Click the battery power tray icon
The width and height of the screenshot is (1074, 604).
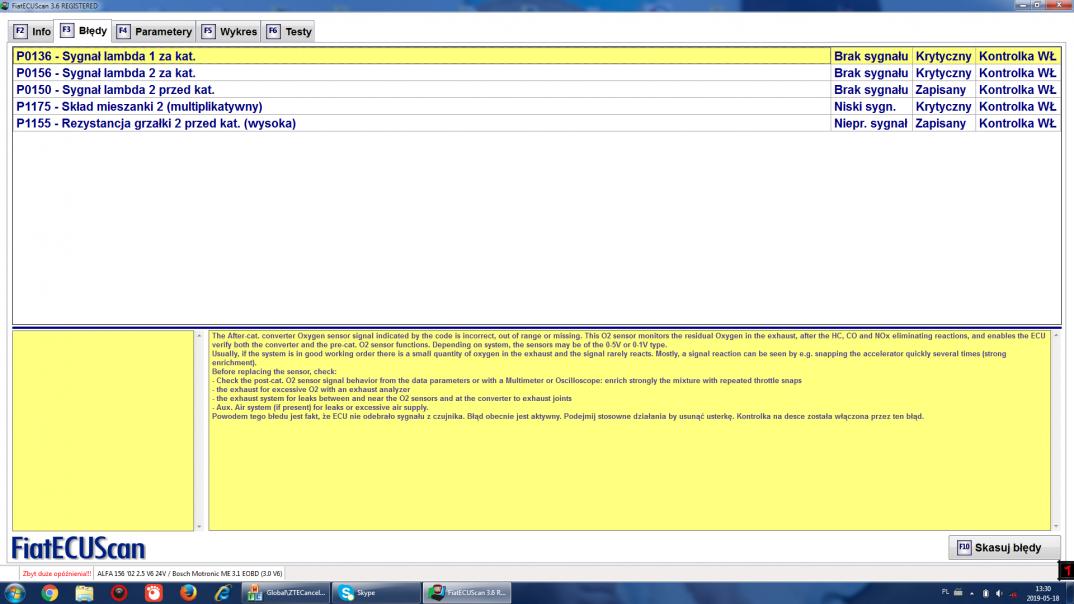986,593
